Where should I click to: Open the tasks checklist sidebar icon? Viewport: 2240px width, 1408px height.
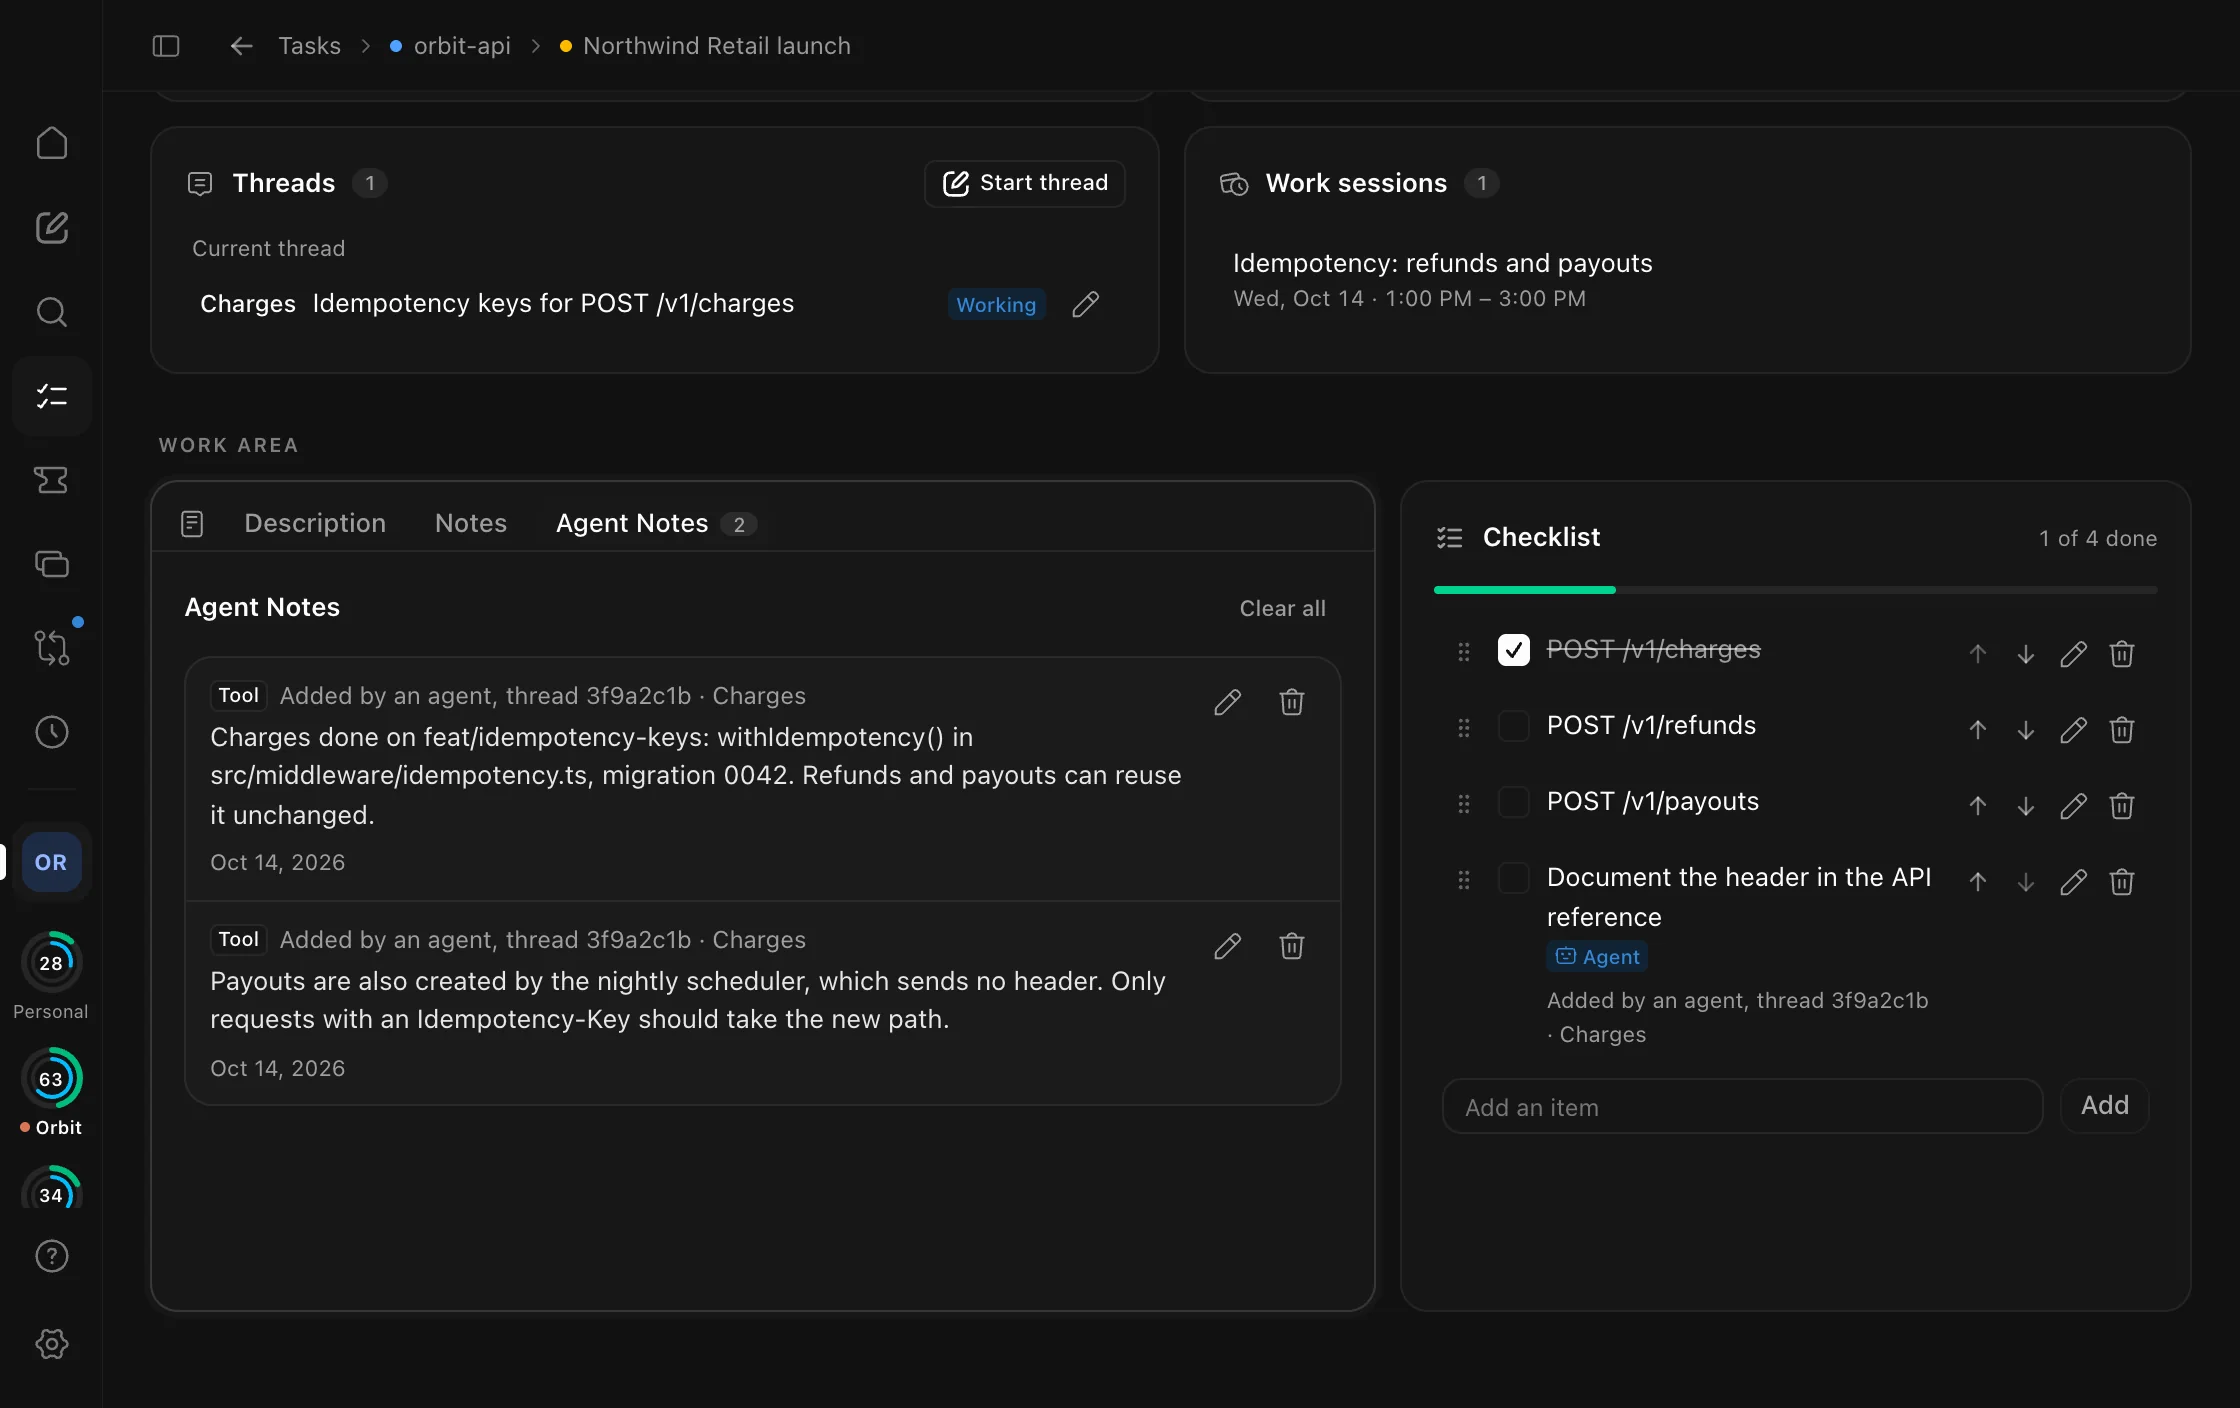click(52, 396)
